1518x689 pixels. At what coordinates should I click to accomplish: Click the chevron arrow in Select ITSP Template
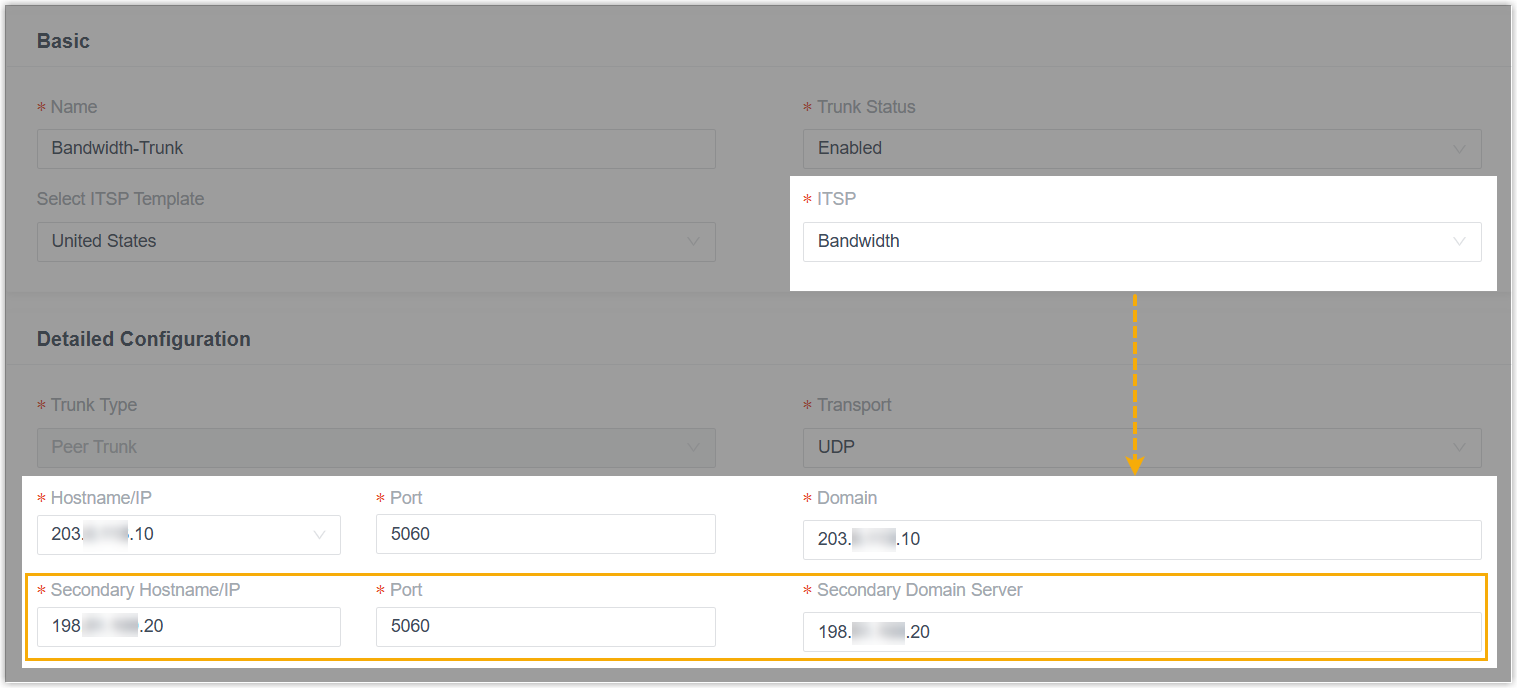(693, 242)
